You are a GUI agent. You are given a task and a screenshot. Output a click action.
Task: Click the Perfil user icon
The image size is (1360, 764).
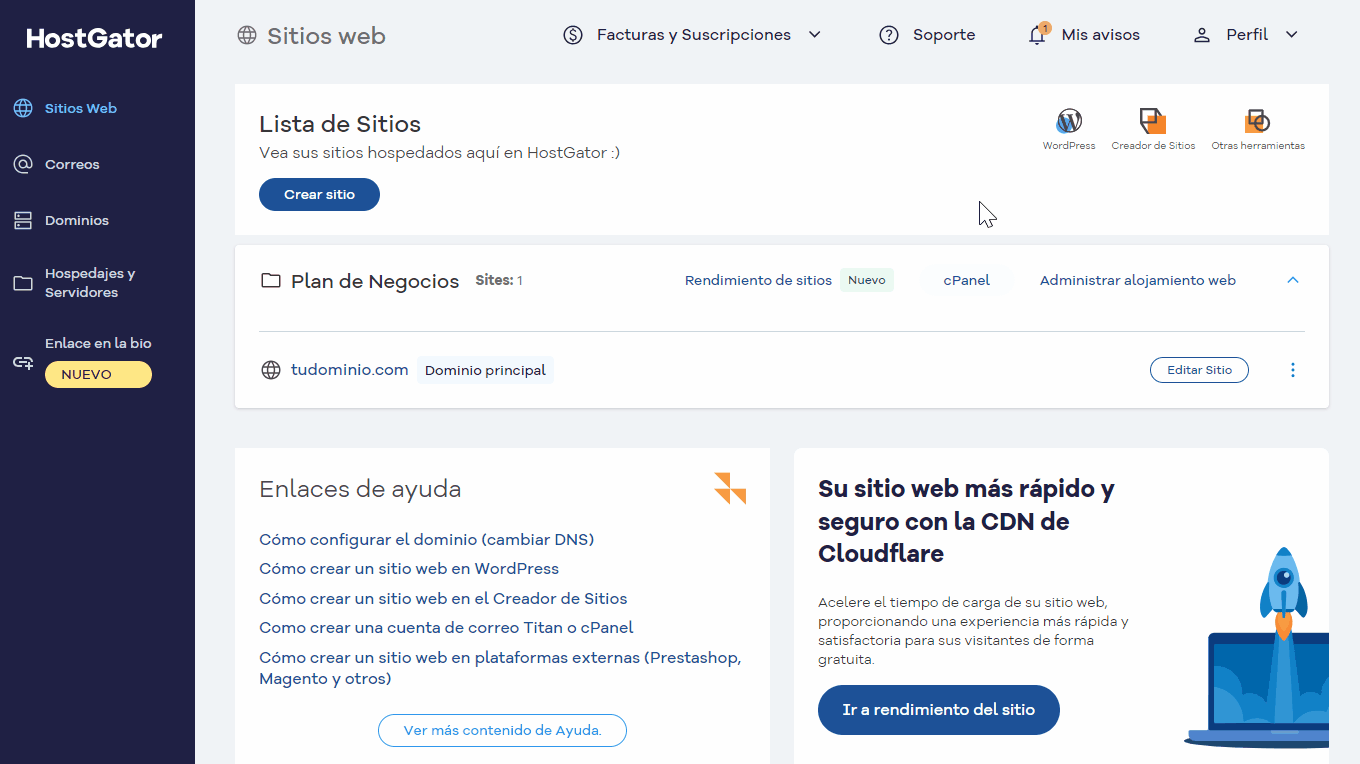tap(1202, 35)
